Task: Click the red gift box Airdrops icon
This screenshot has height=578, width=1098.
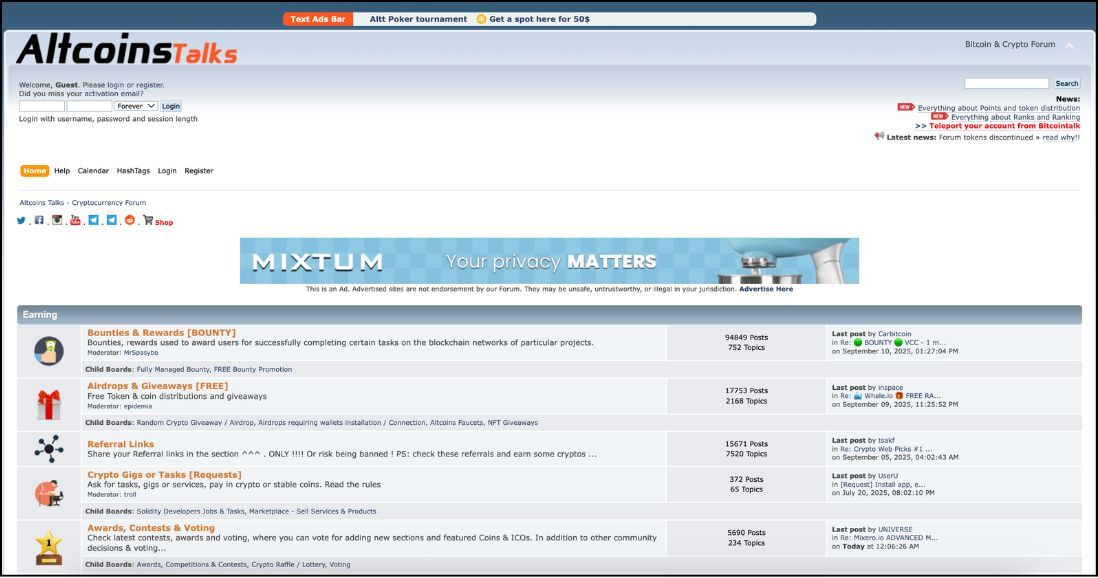Action: [49, 404]
